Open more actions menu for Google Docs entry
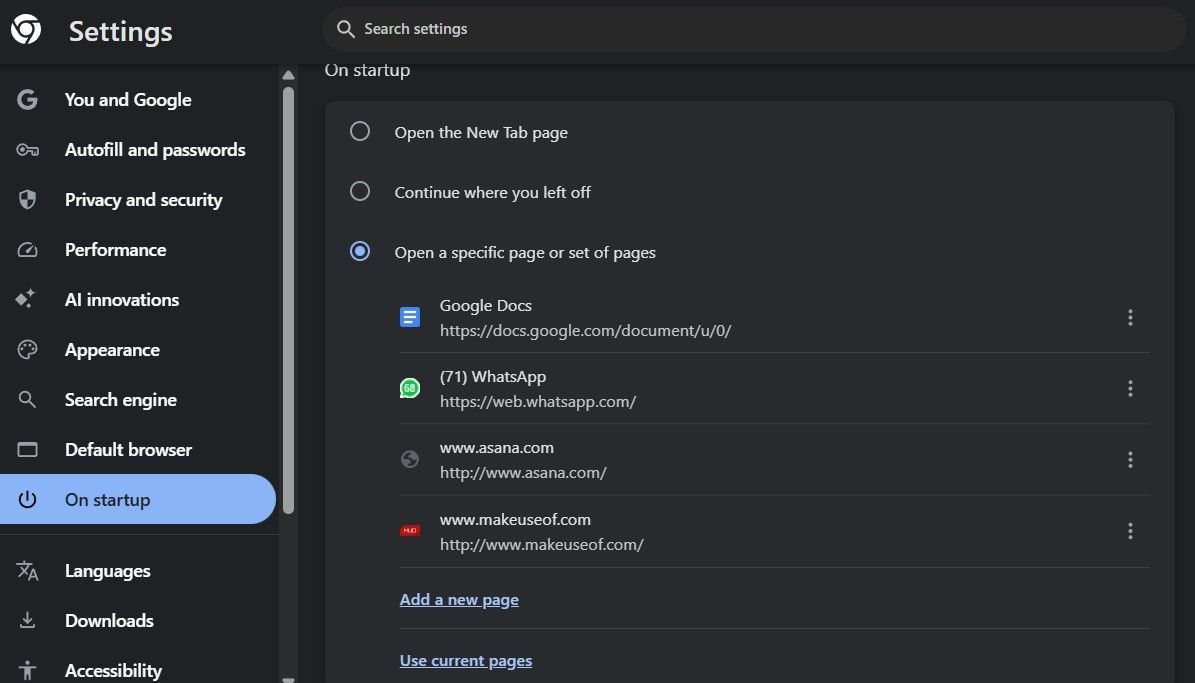The width and height of the screenshot is (1195, 683). tap(1130, 317)
